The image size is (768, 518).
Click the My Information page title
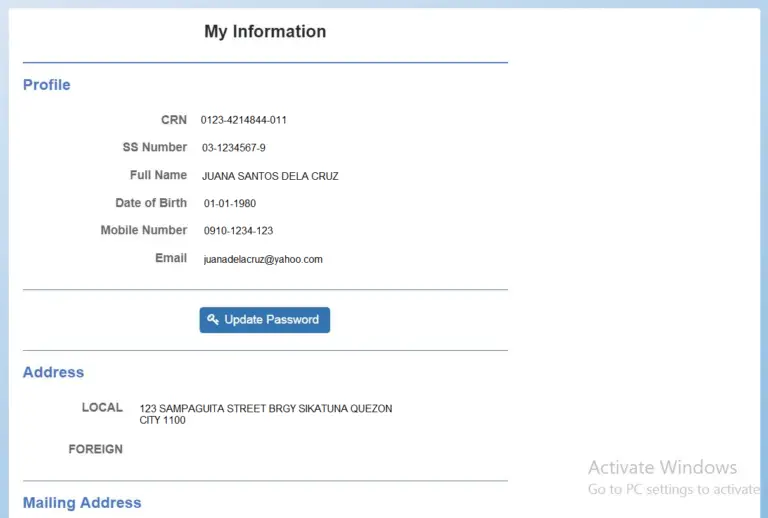pos(265,32)
